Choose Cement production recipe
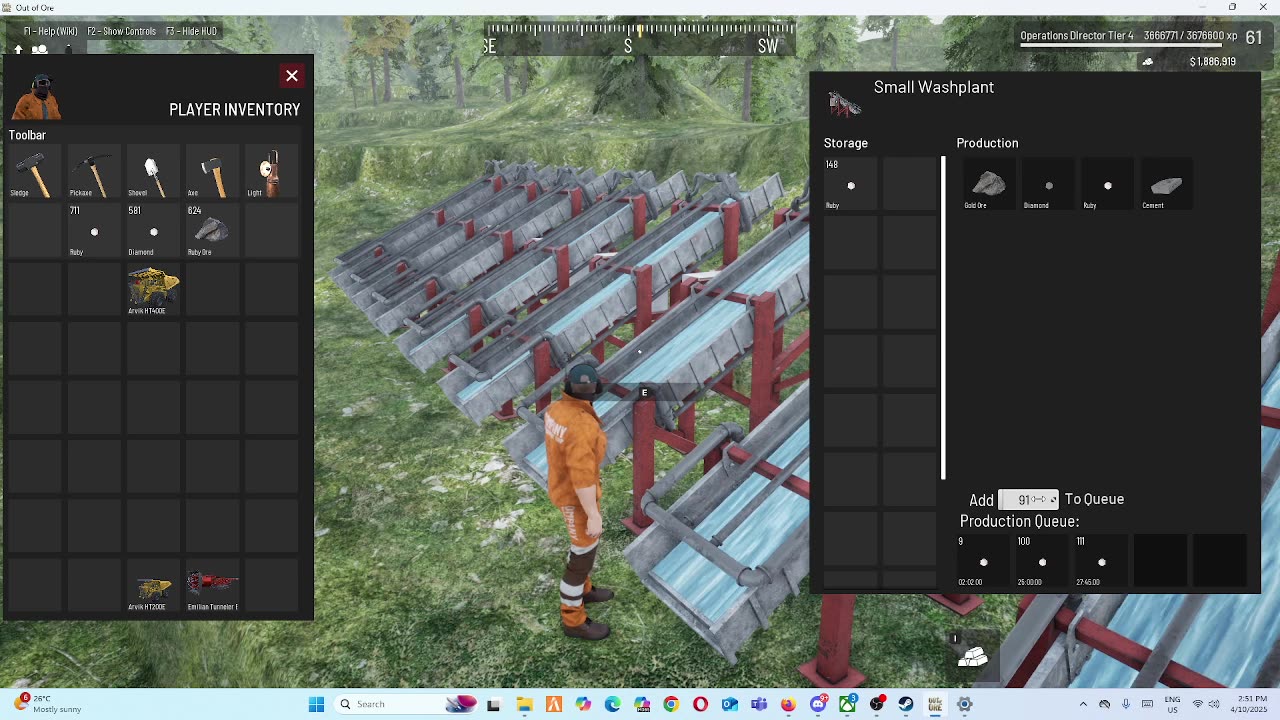The width and height of the screenshot is (1280, 720). [x=1166, y=185]
